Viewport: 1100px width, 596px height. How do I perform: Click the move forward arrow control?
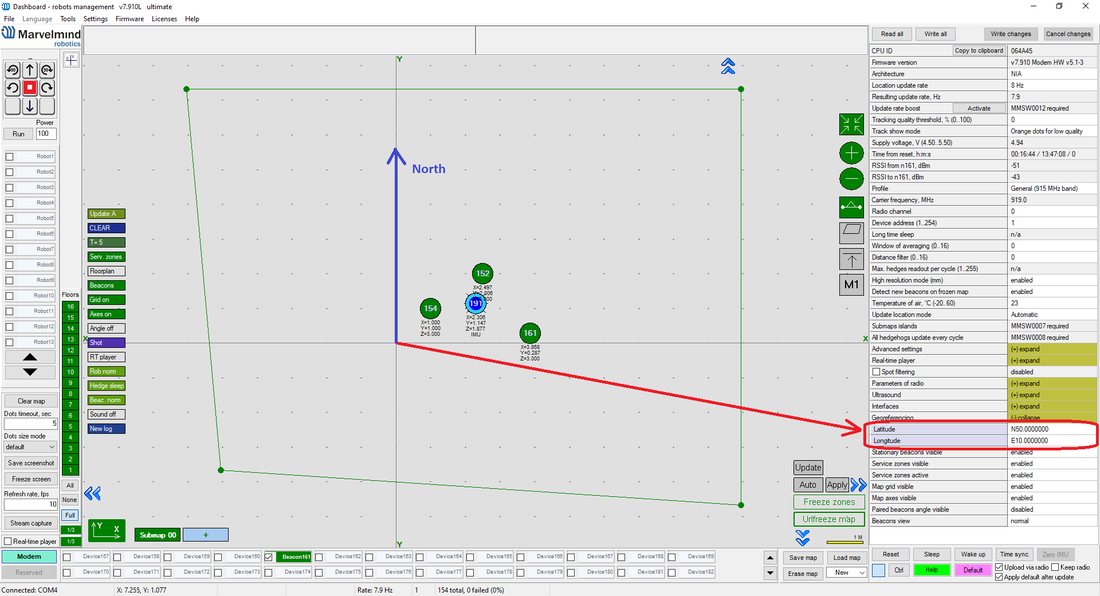pos(29,69)
